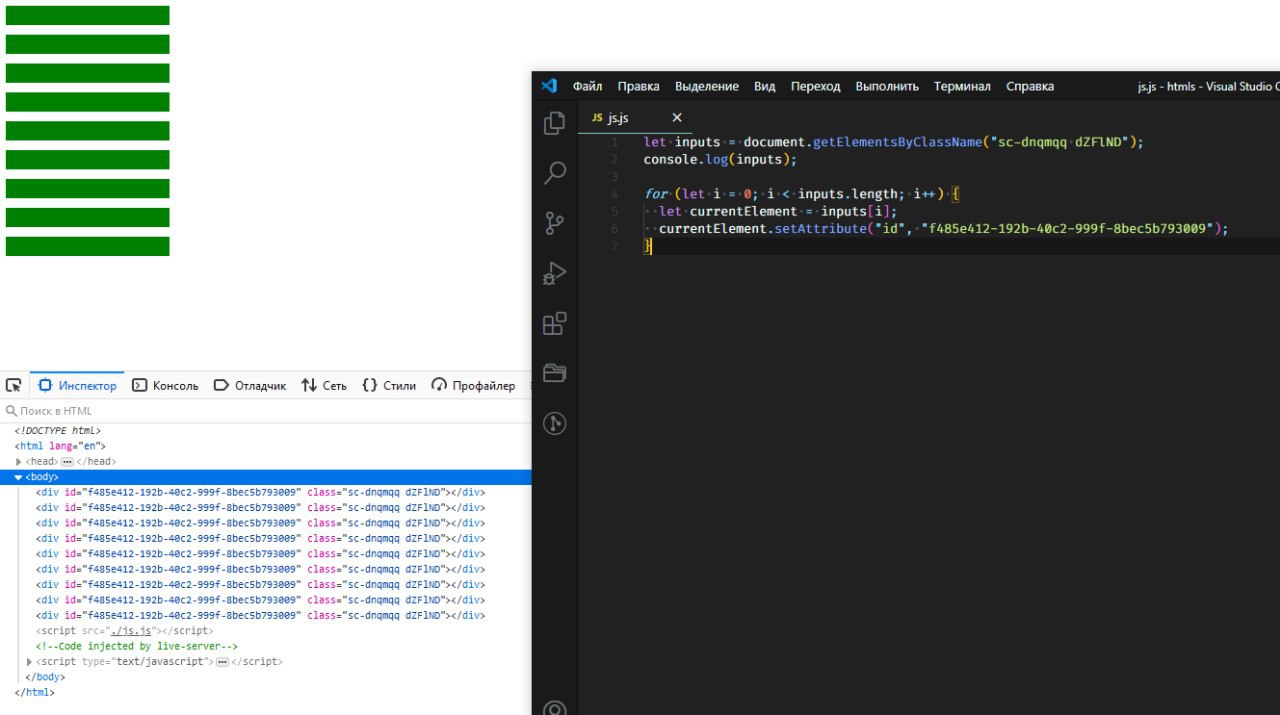Image resolution: width=1280 pixels, height=715 pixels.
Task: Open the Файл menu
Action: [587, 86]
